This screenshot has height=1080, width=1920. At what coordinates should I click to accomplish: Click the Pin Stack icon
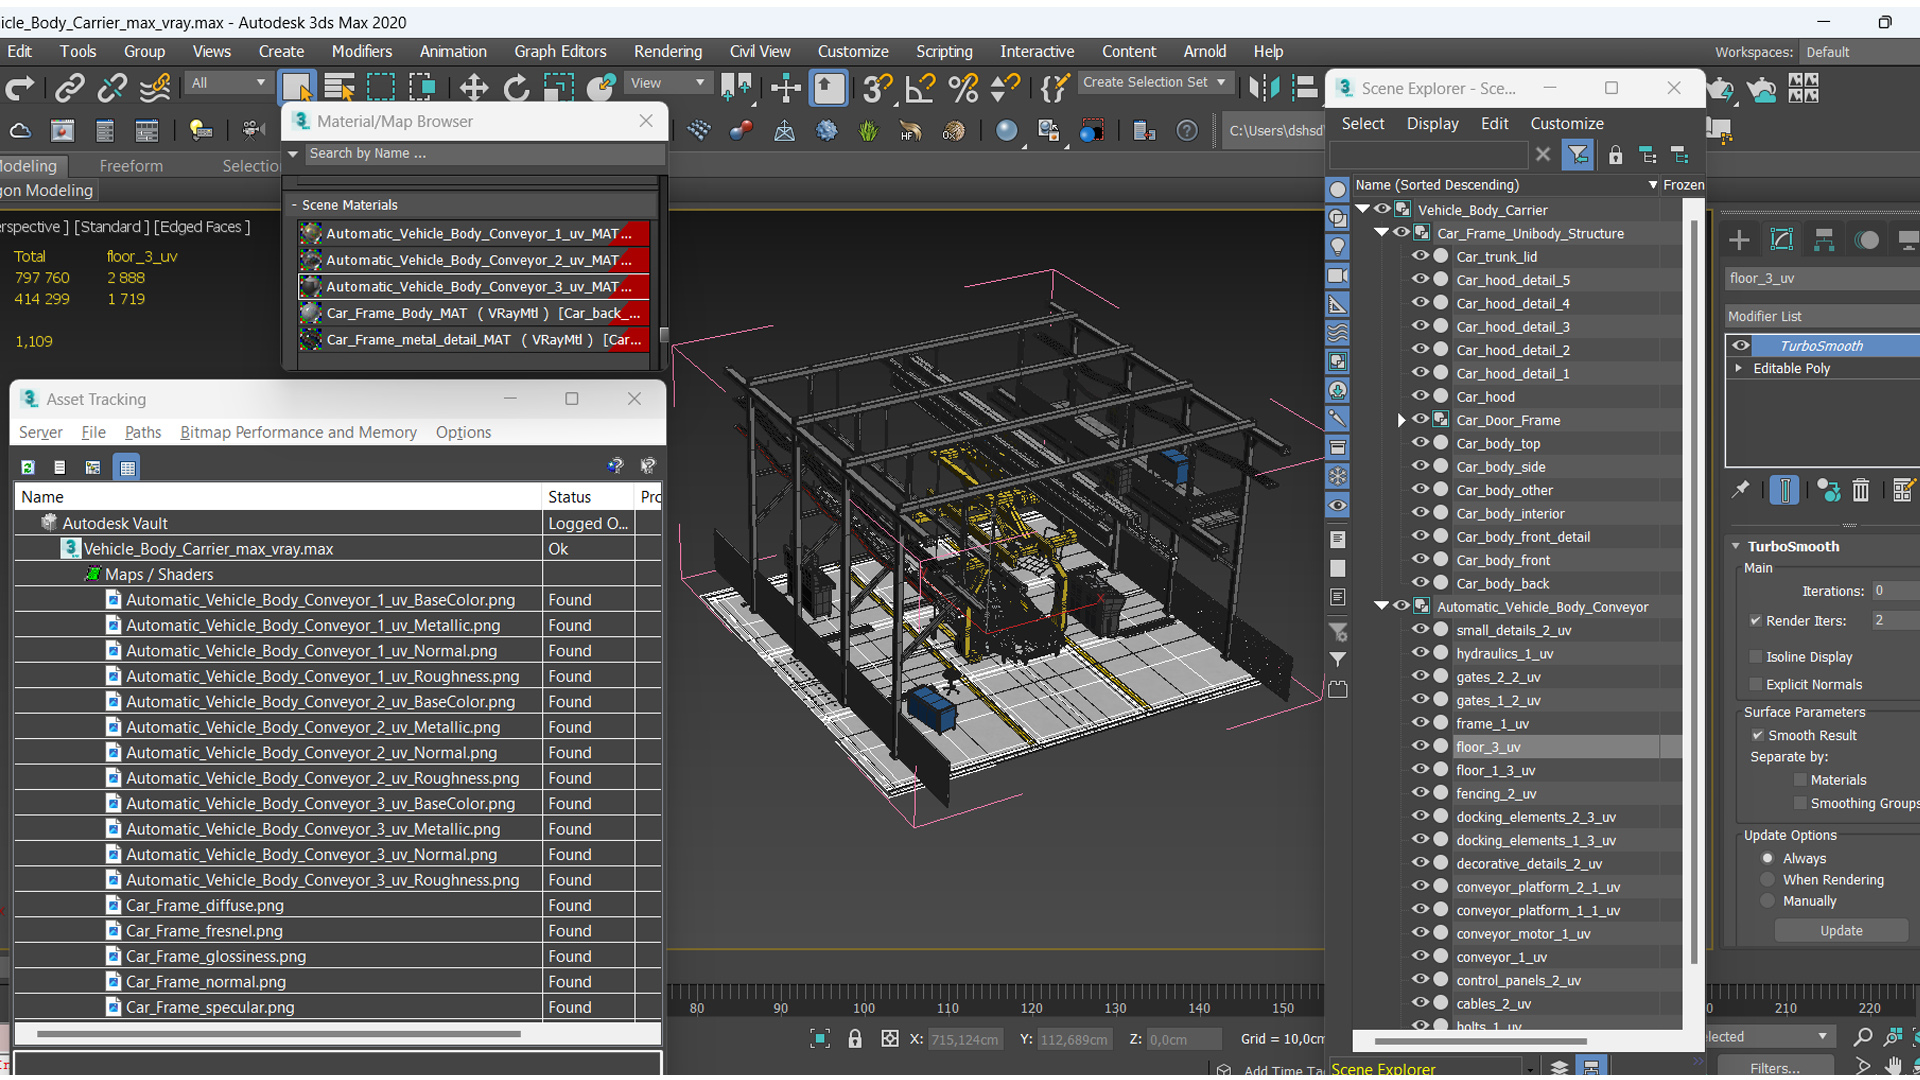pyautogui.click(x=1741, y=490)
